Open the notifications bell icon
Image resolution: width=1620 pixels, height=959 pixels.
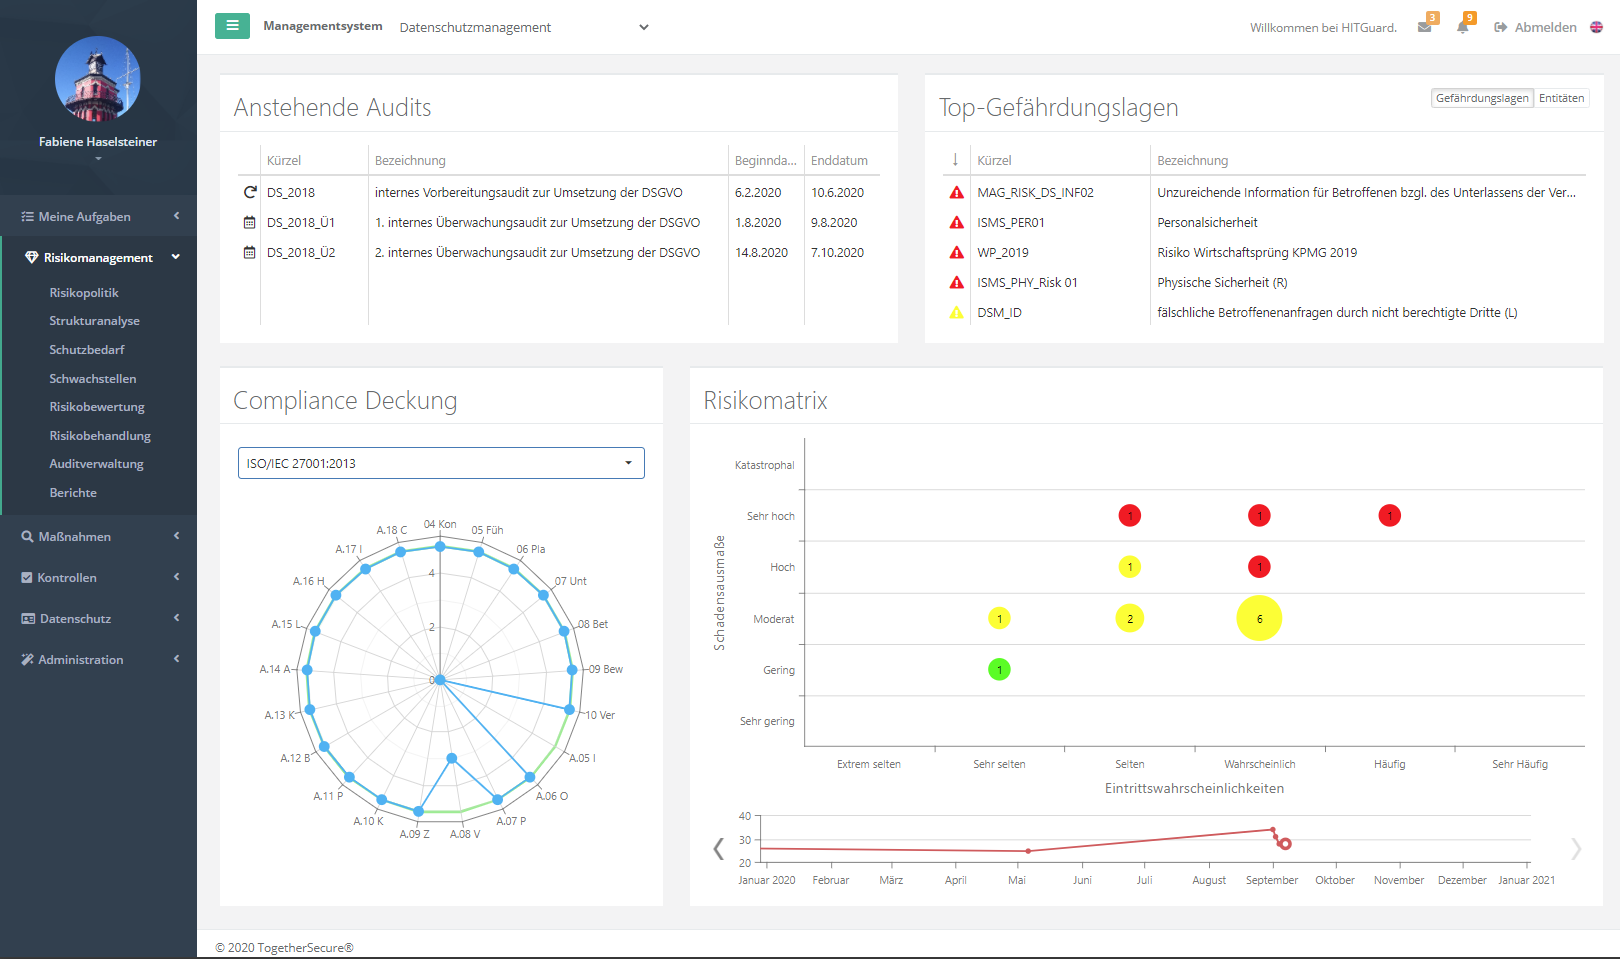pos(1463,27)
